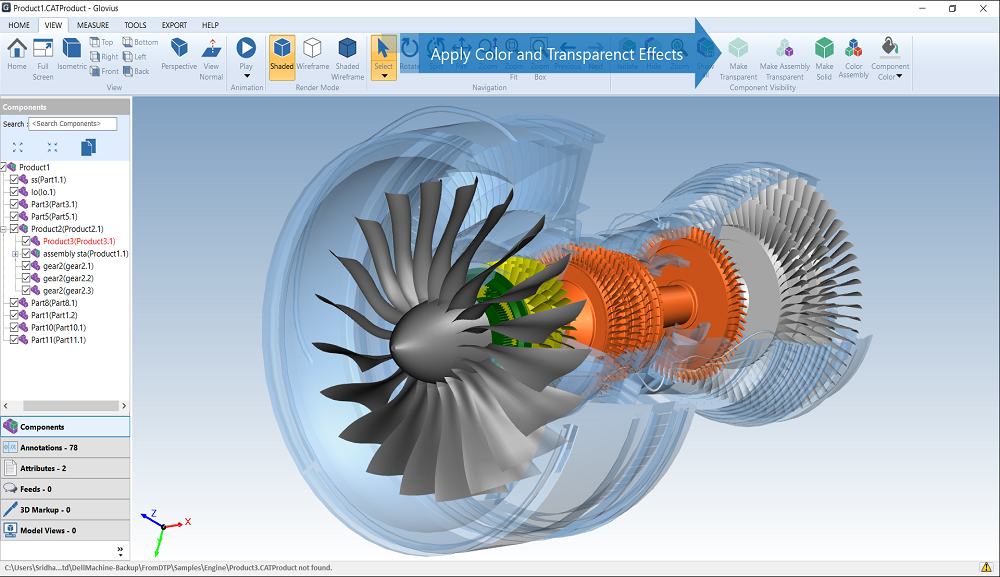The width and height of the screenshot is (1000, 577).
Task: Toggle the Part10(Part10.1) checkbox
Action: pos(14,328)
